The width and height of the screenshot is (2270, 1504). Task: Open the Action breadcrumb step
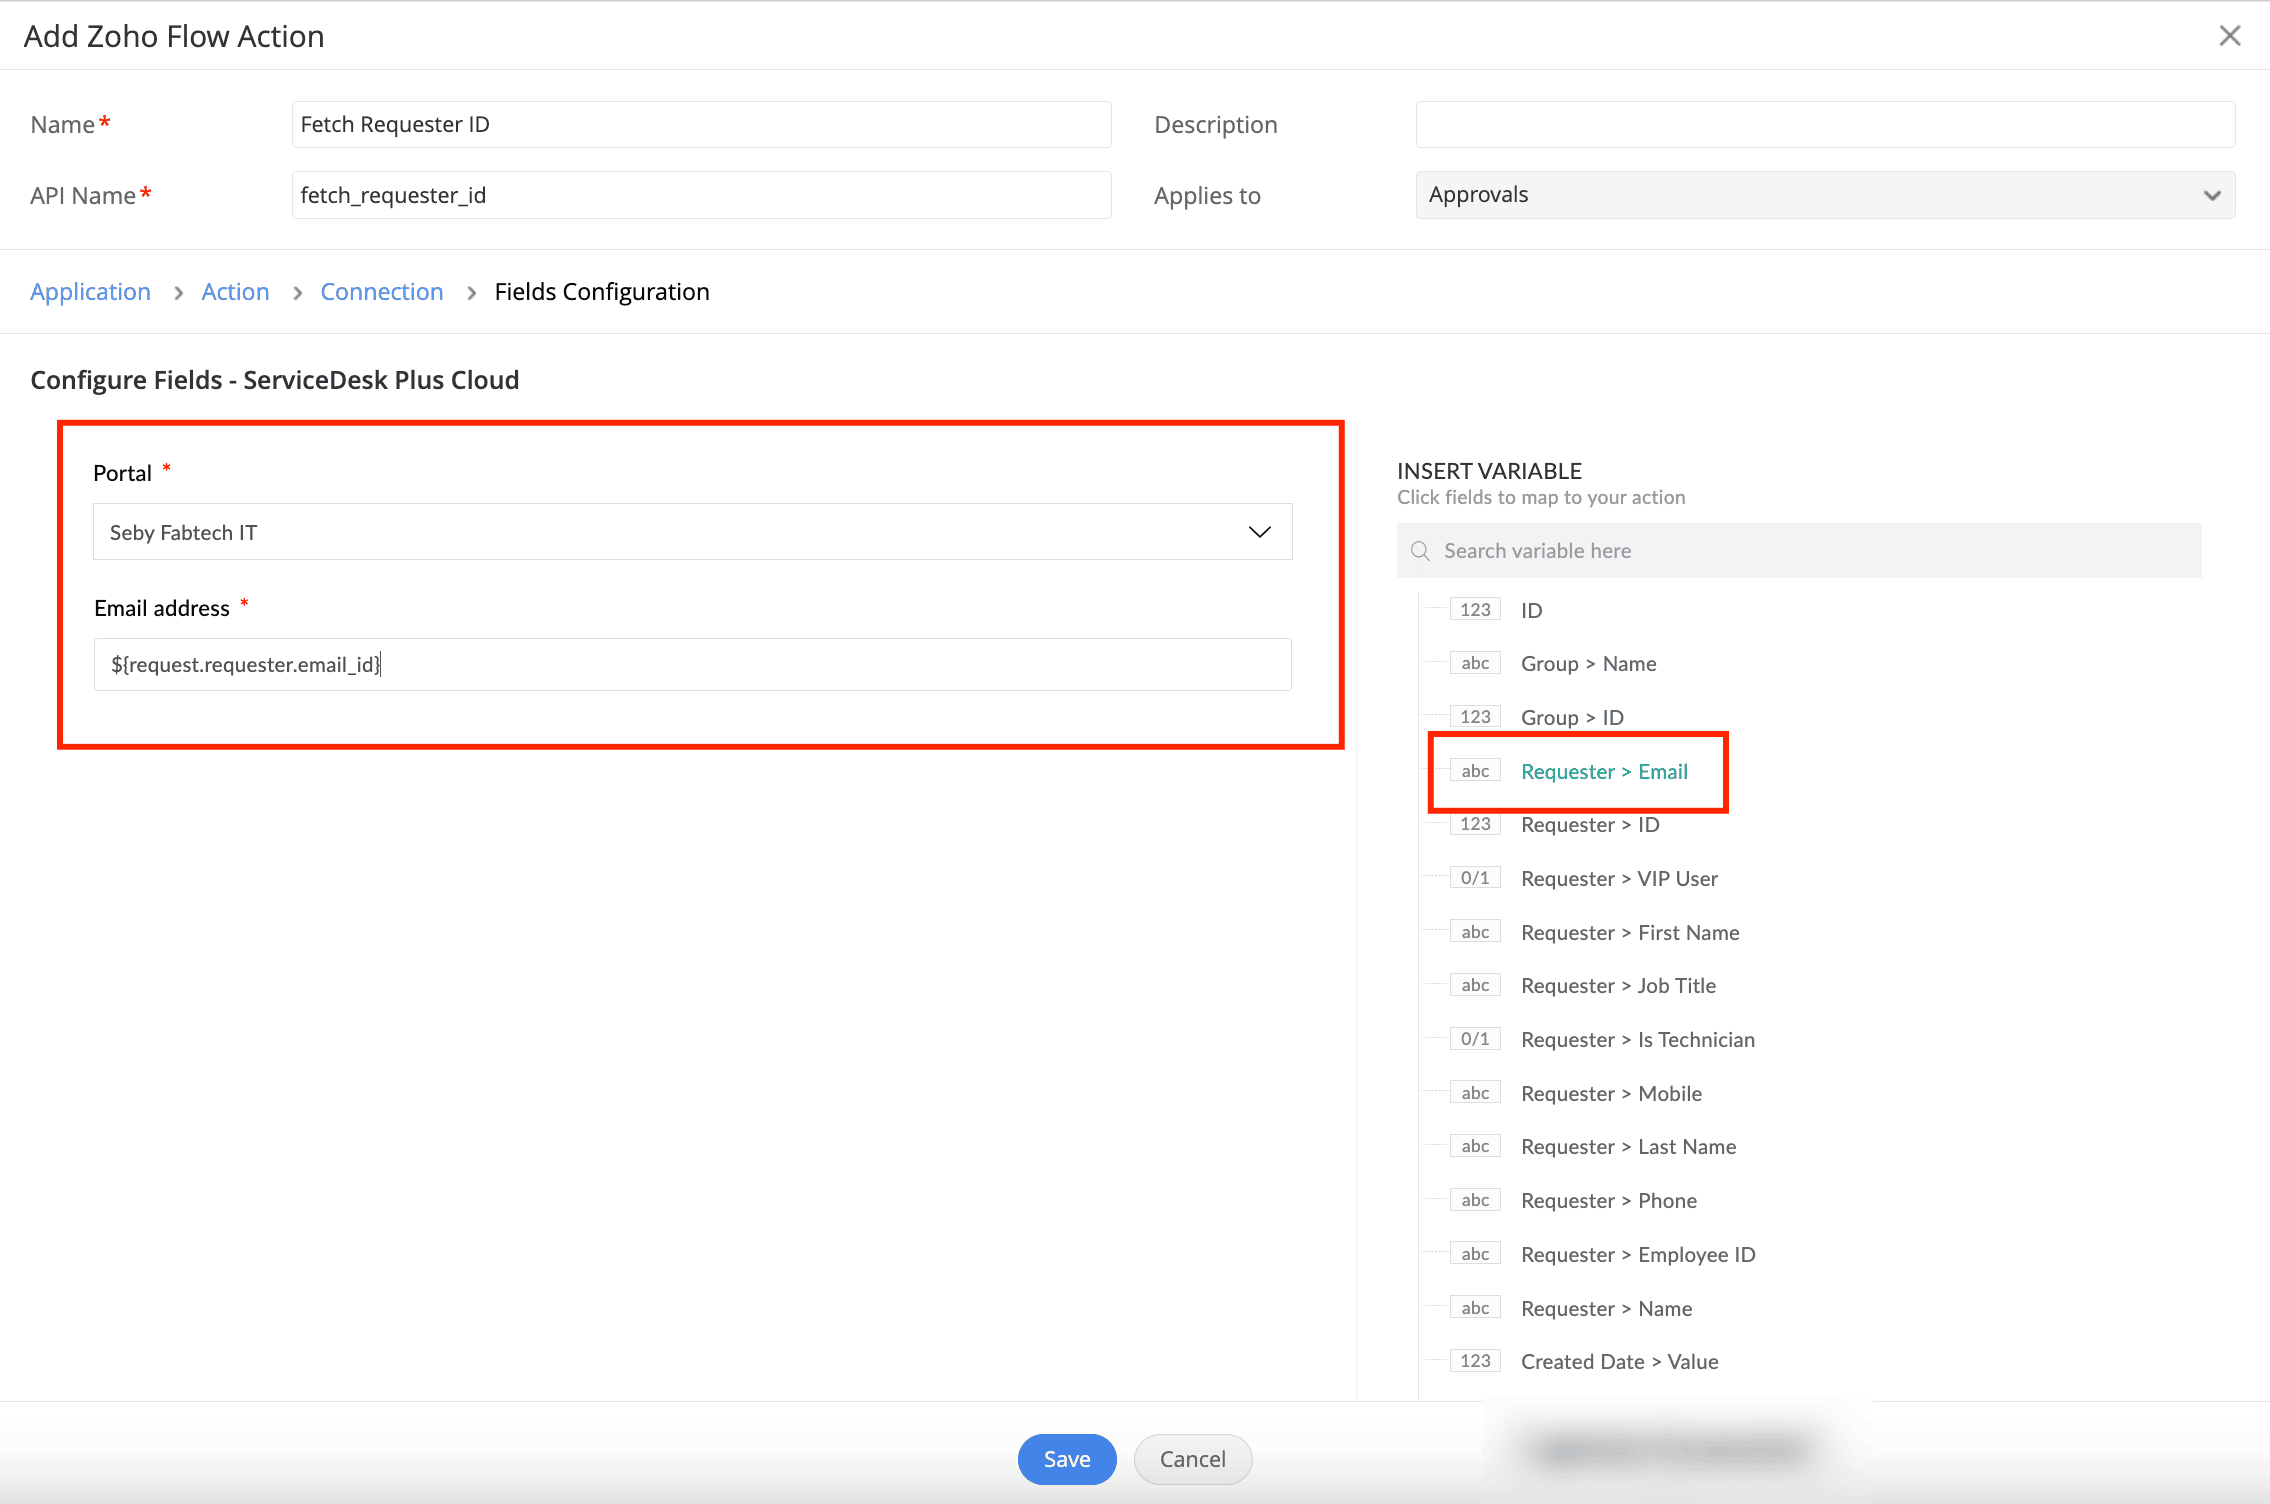235,292
